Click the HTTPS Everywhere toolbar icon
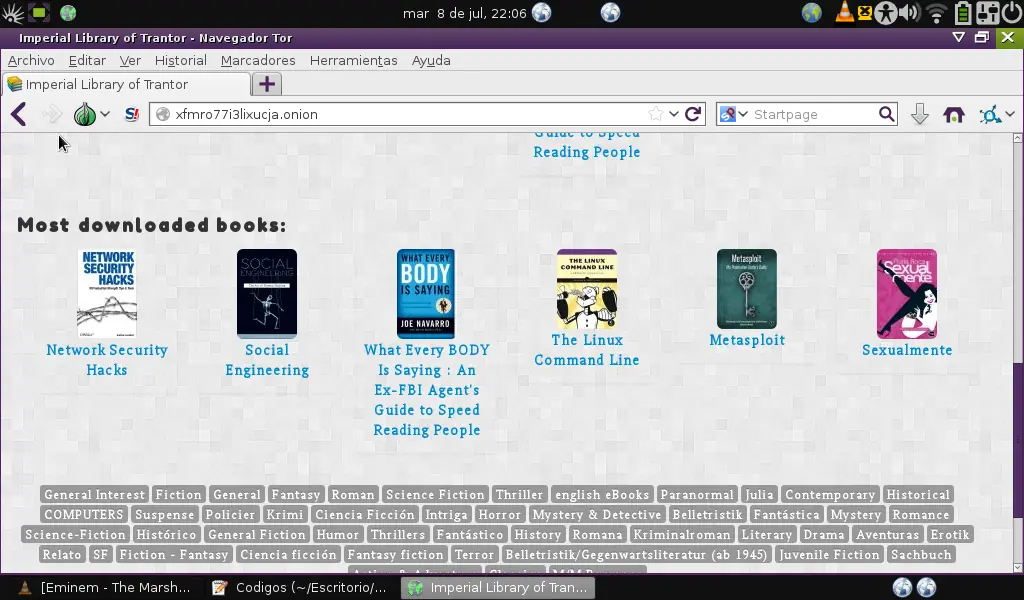Viewport: 1024px width, 600px height. (990, 115)
